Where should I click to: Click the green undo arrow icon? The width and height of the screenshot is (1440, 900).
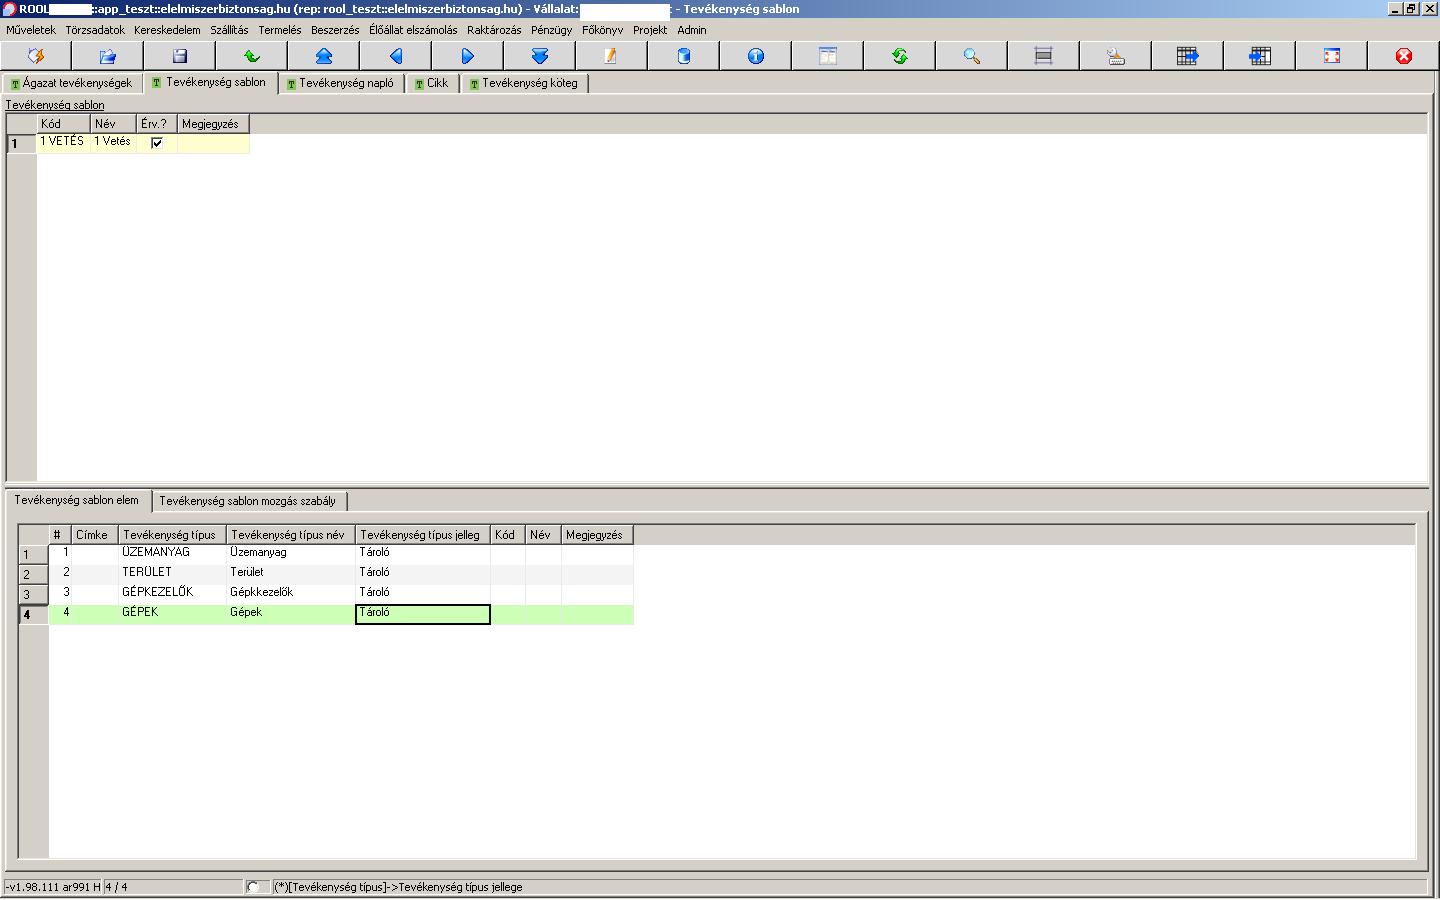point(252,56)
